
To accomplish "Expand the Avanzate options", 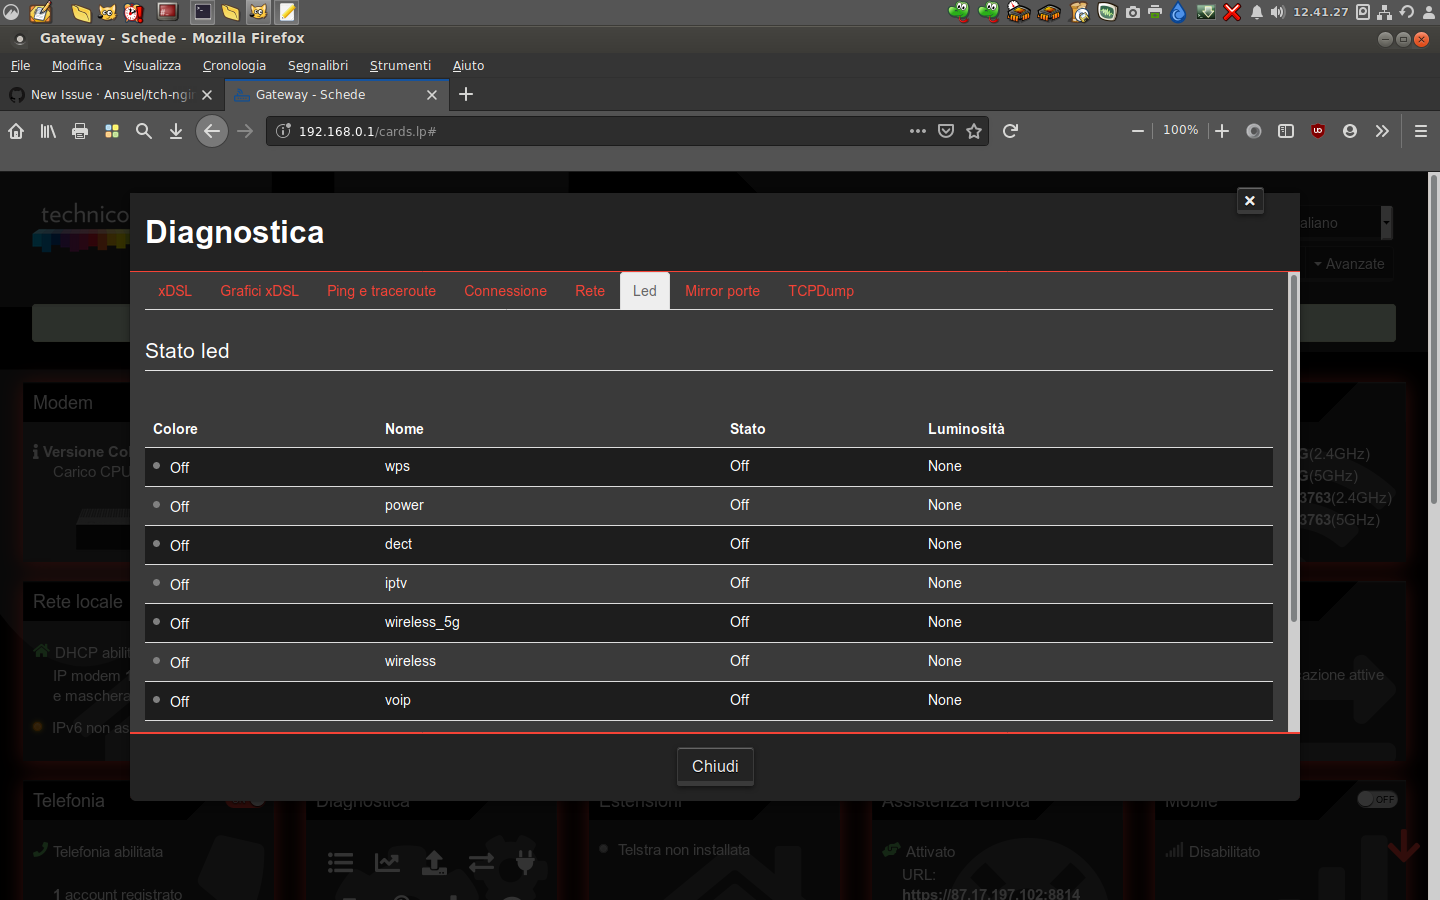I will [1349, 264].
